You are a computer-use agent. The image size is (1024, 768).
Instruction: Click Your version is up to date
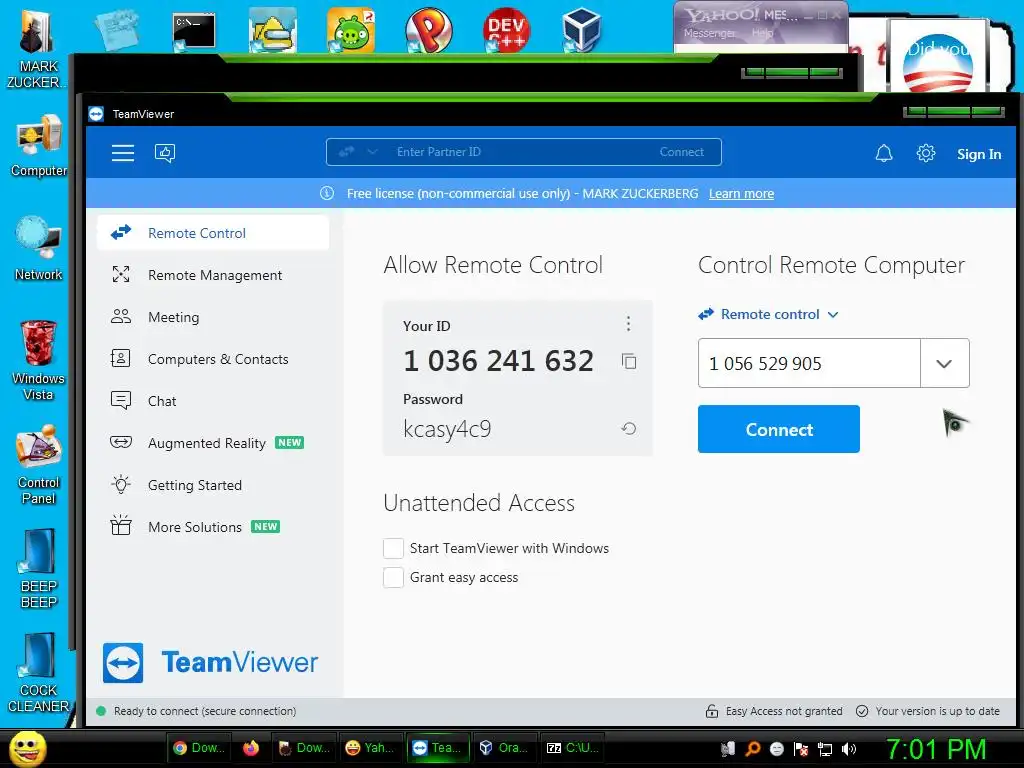[x=937, y=711]
